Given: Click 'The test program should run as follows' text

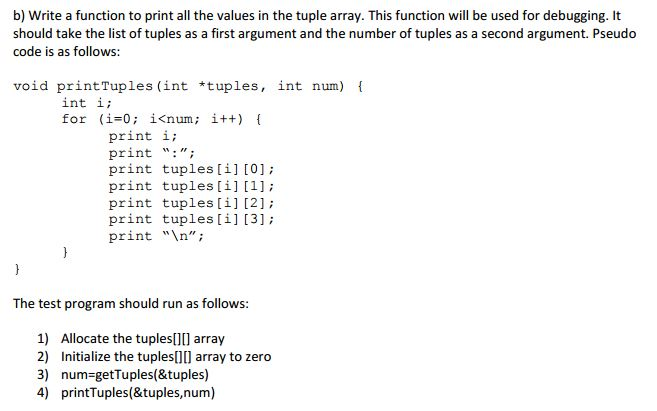Looking at the screenshot, I should (131, 303).
